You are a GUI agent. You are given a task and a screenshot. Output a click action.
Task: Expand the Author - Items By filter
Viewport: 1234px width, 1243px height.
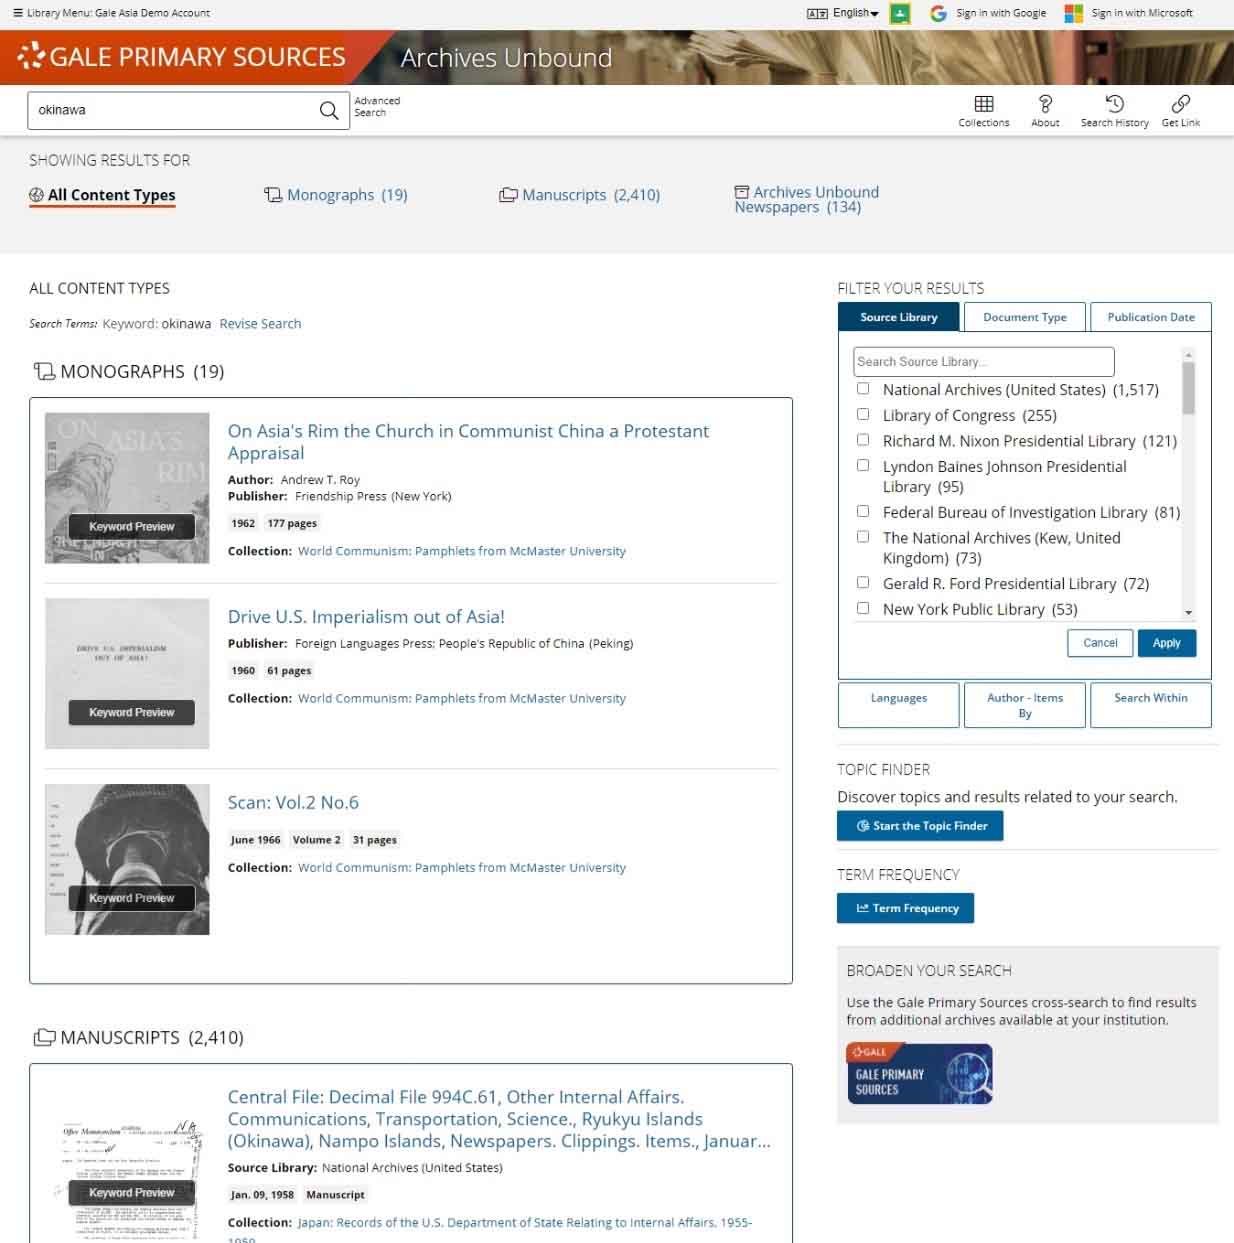coord(1025,705)
